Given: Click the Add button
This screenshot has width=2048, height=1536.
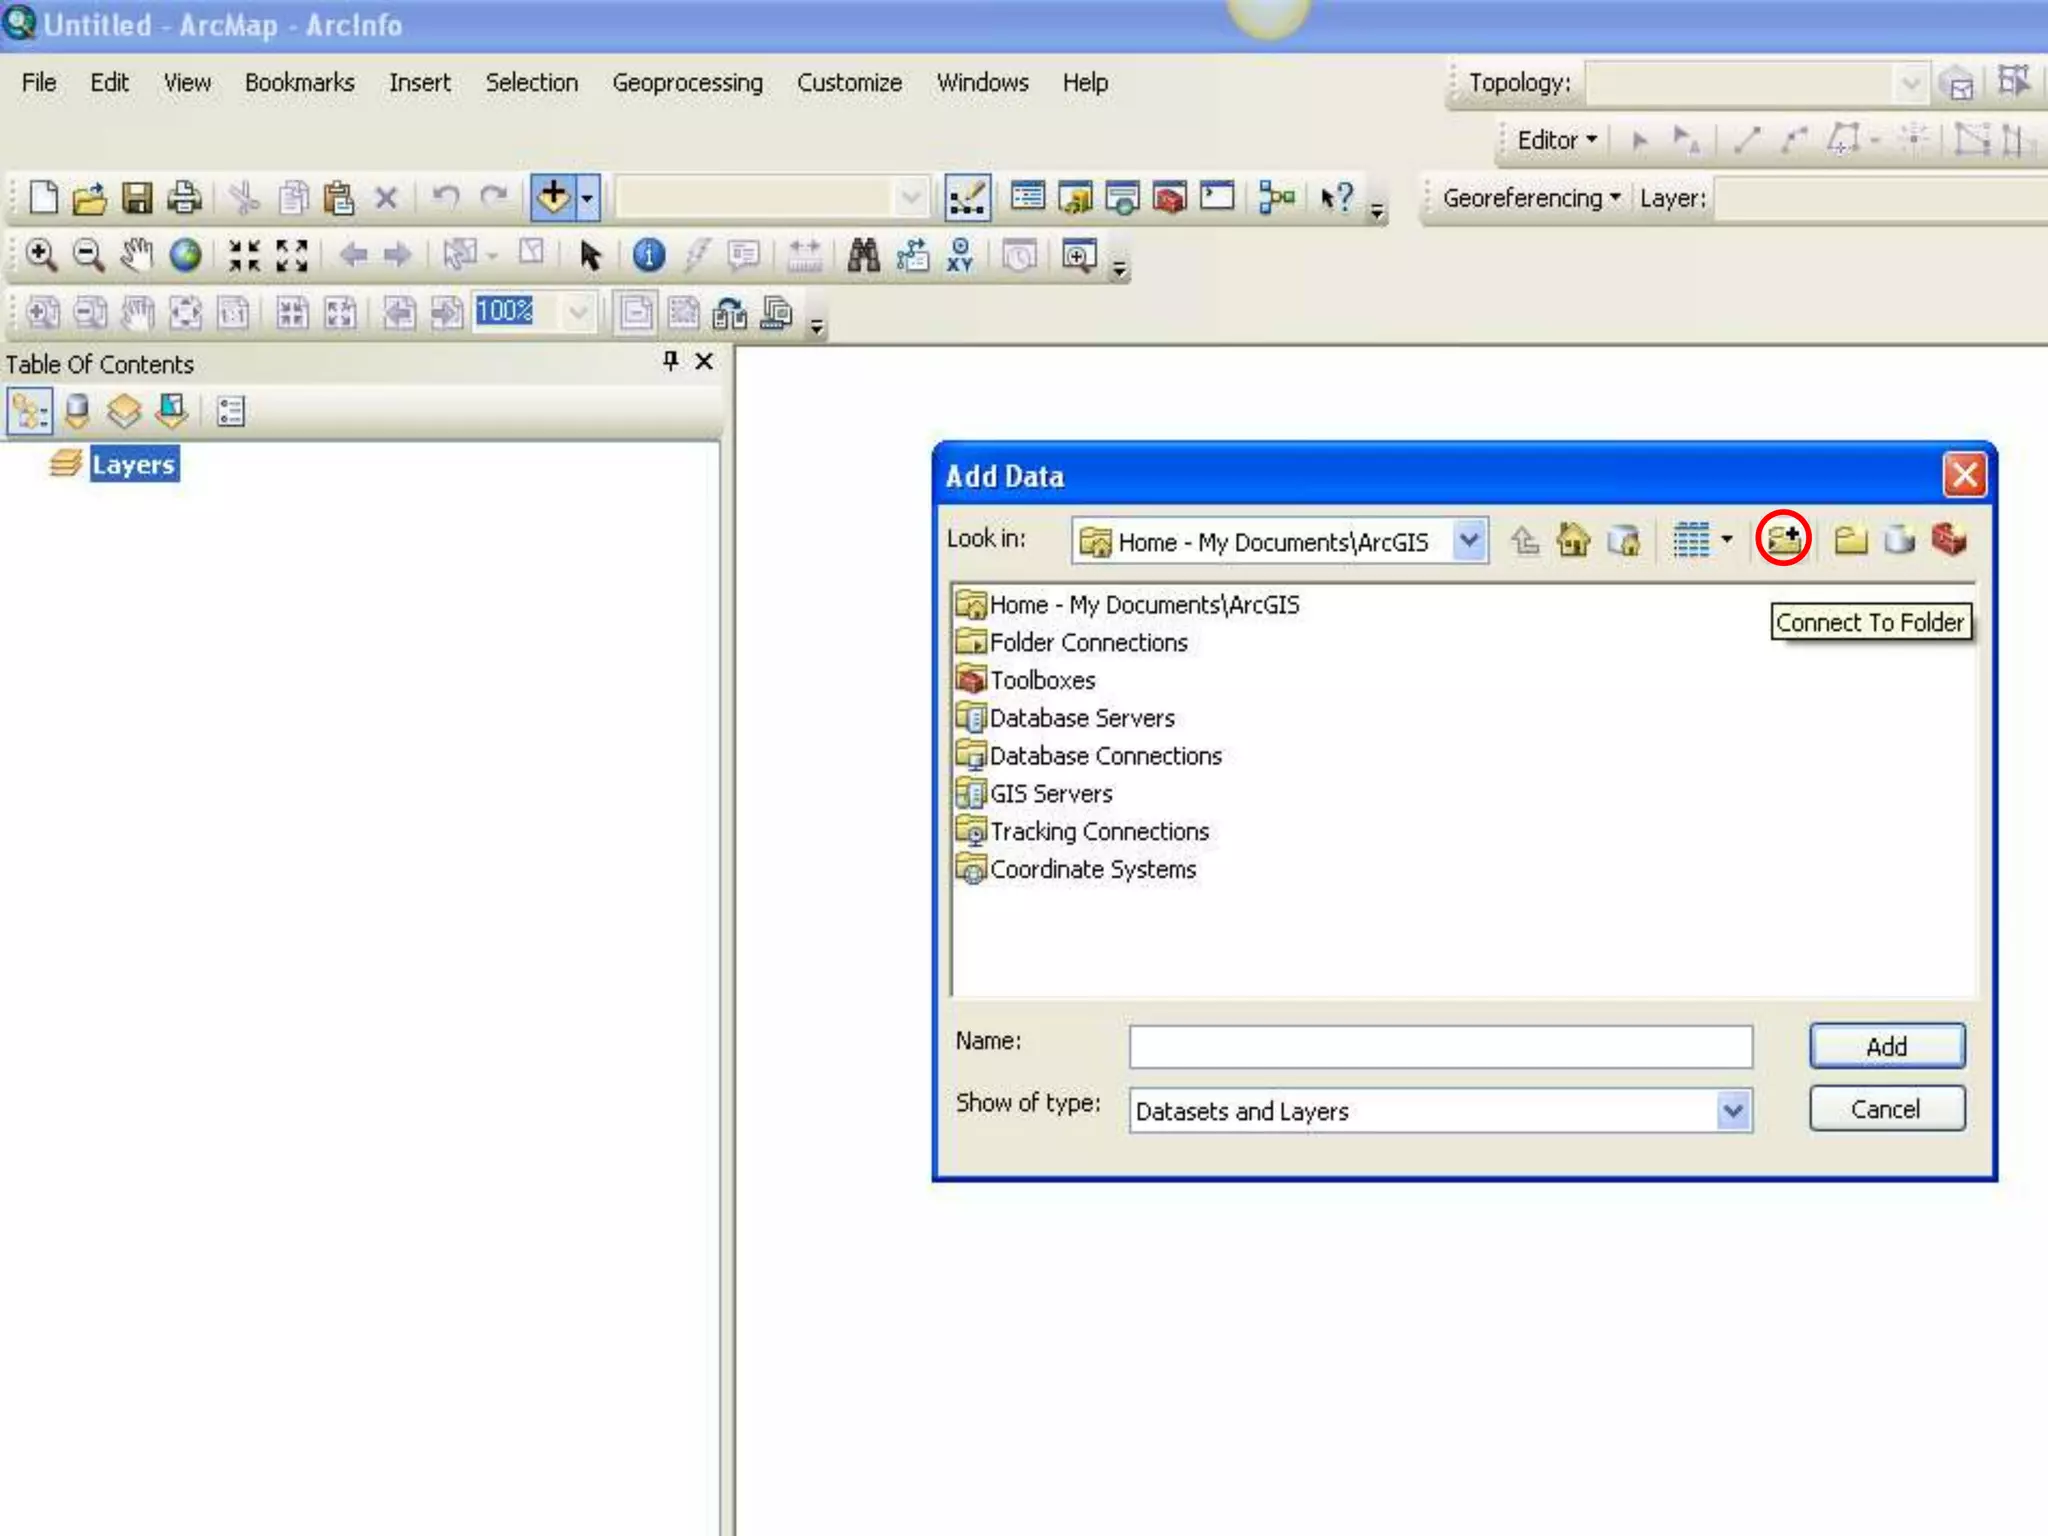Looking at the screenshot, I should pos(1886,1046).
